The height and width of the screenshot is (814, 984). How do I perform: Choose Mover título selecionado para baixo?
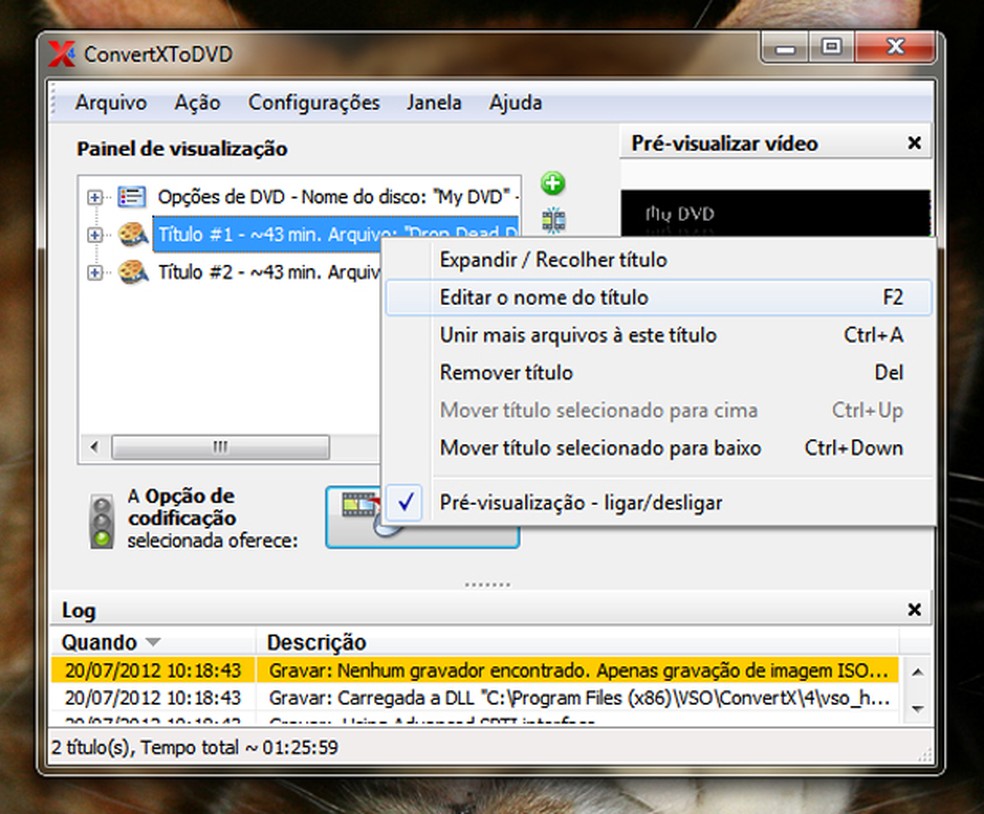(658, 448)
